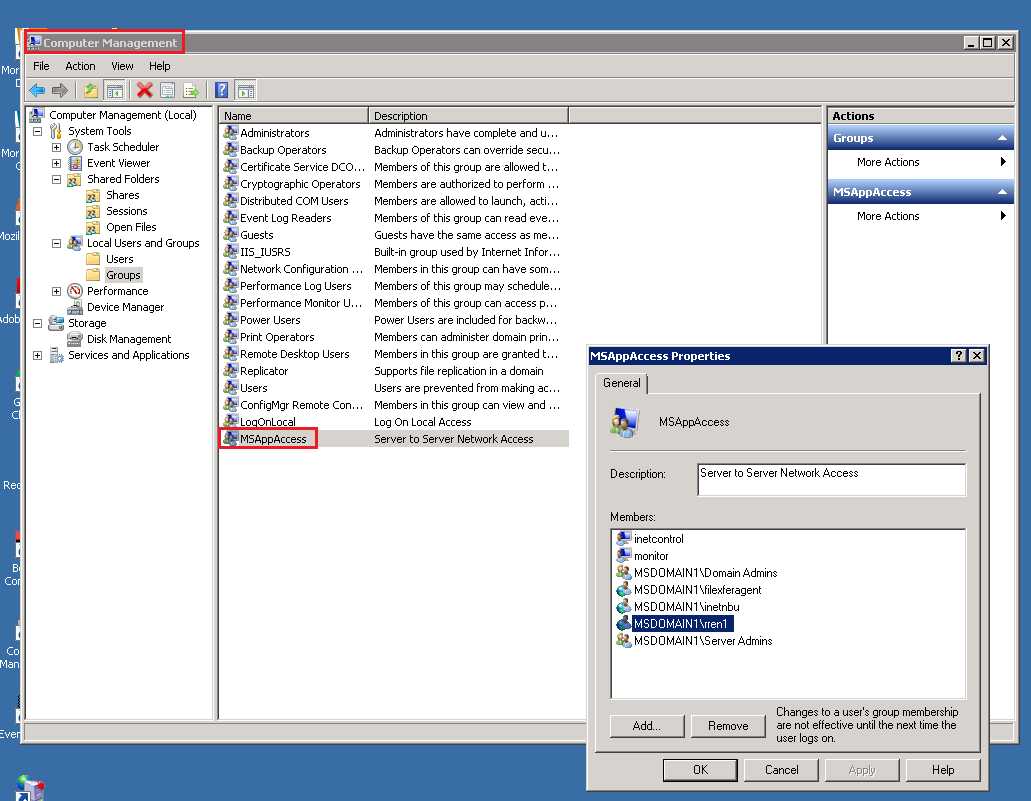The image size is (1031, 801).
Task: Click the Domain Admins member icon
Action: click(623, 573)
